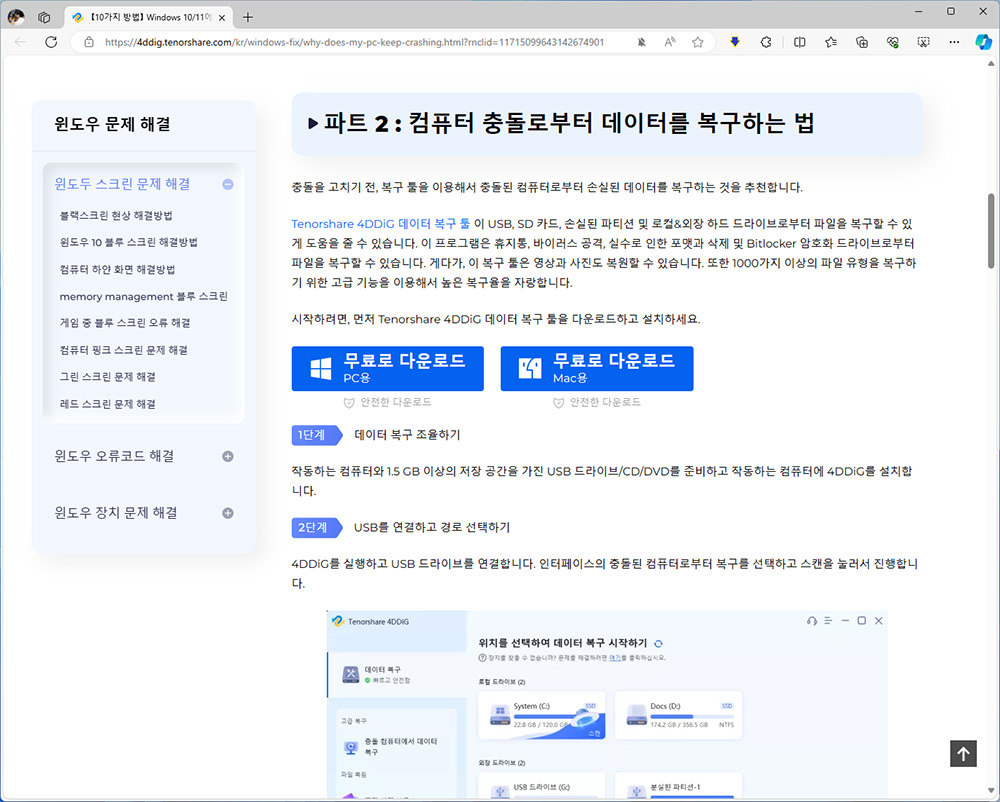This screenshot has width=1000, height=802.
Task: View site info via the lock icon
Action: 89,42
